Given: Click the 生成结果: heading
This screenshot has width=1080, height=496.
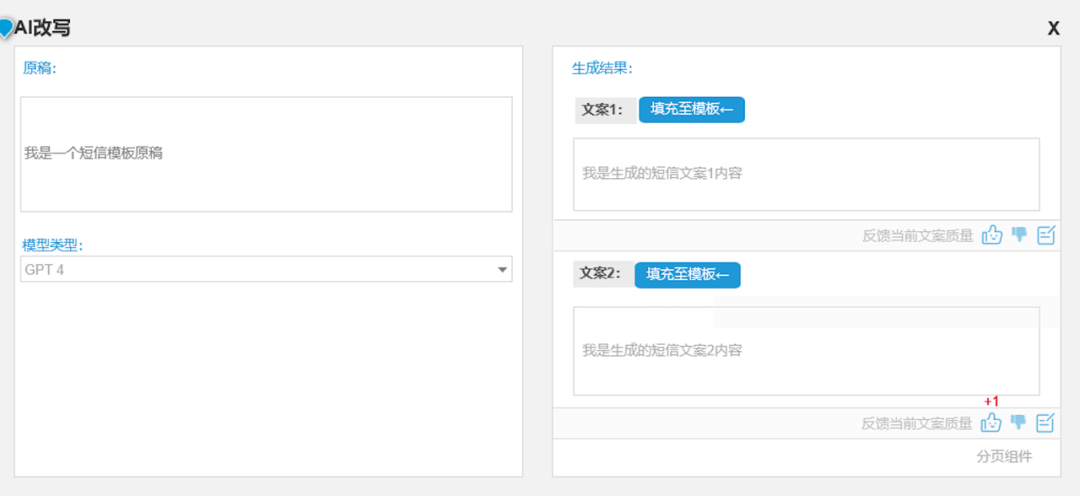Looking at the screenshot, I should pos(602,68).
